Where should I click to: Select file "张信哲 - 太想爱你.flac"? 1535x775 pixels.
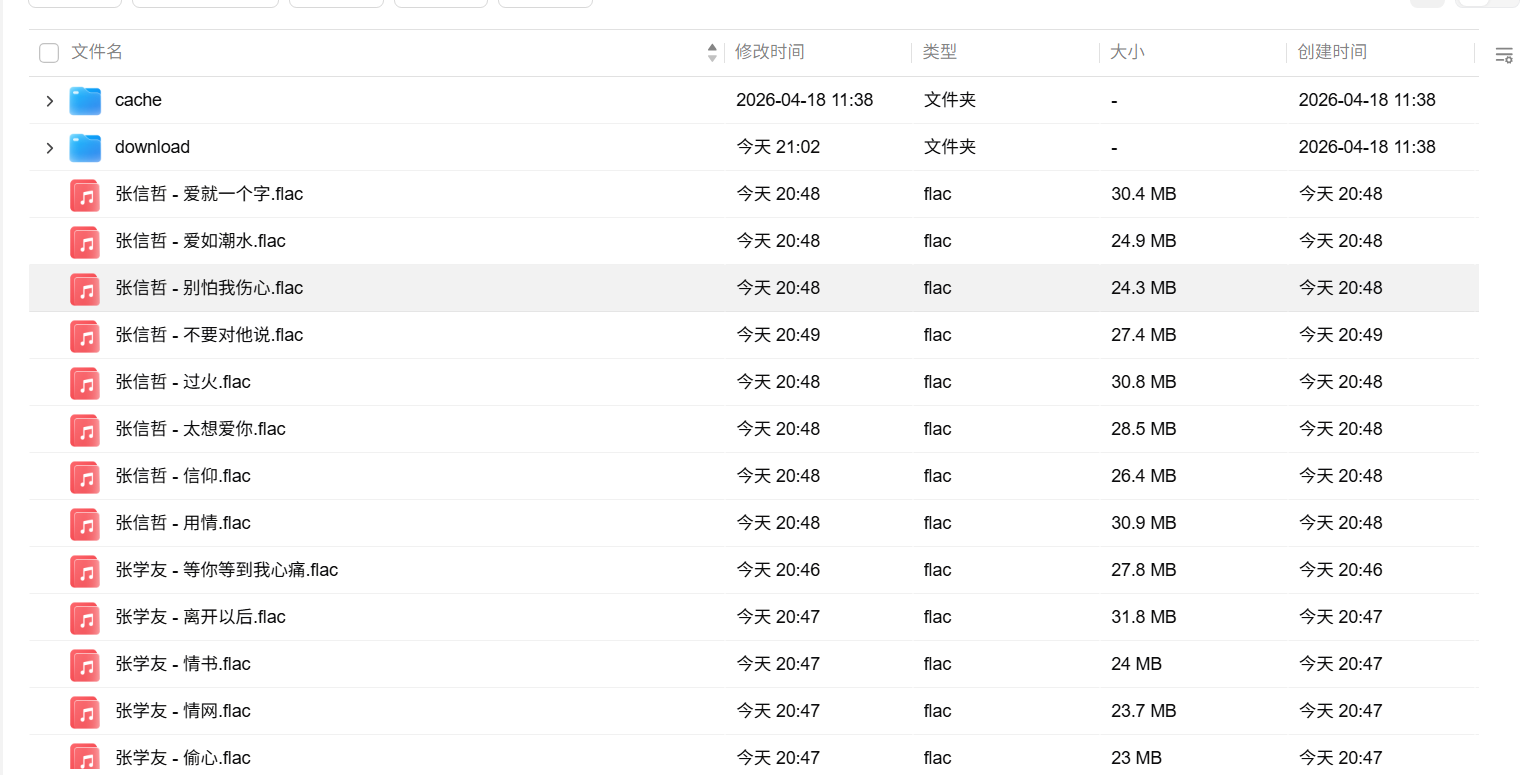[x=201, y=429]
